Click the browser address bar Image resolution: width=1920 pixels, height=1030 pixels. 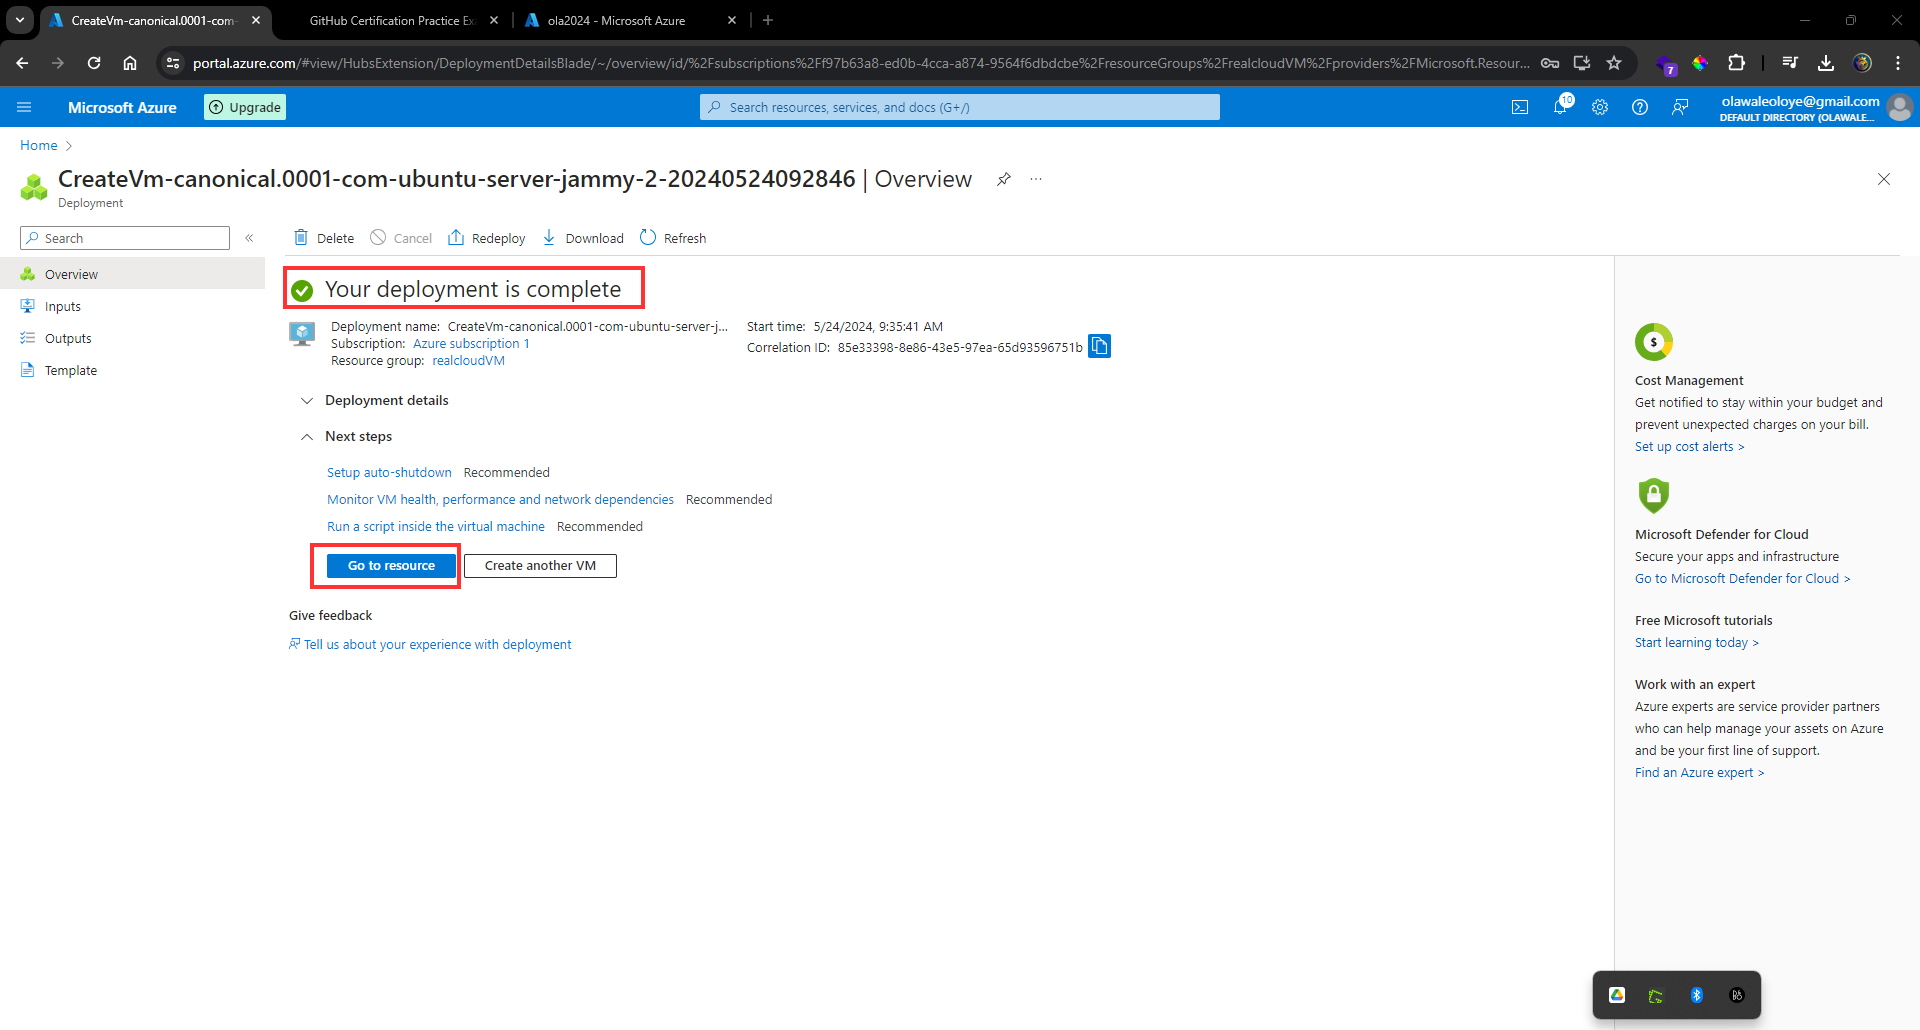pyautogui.click(x=860, y=63)
